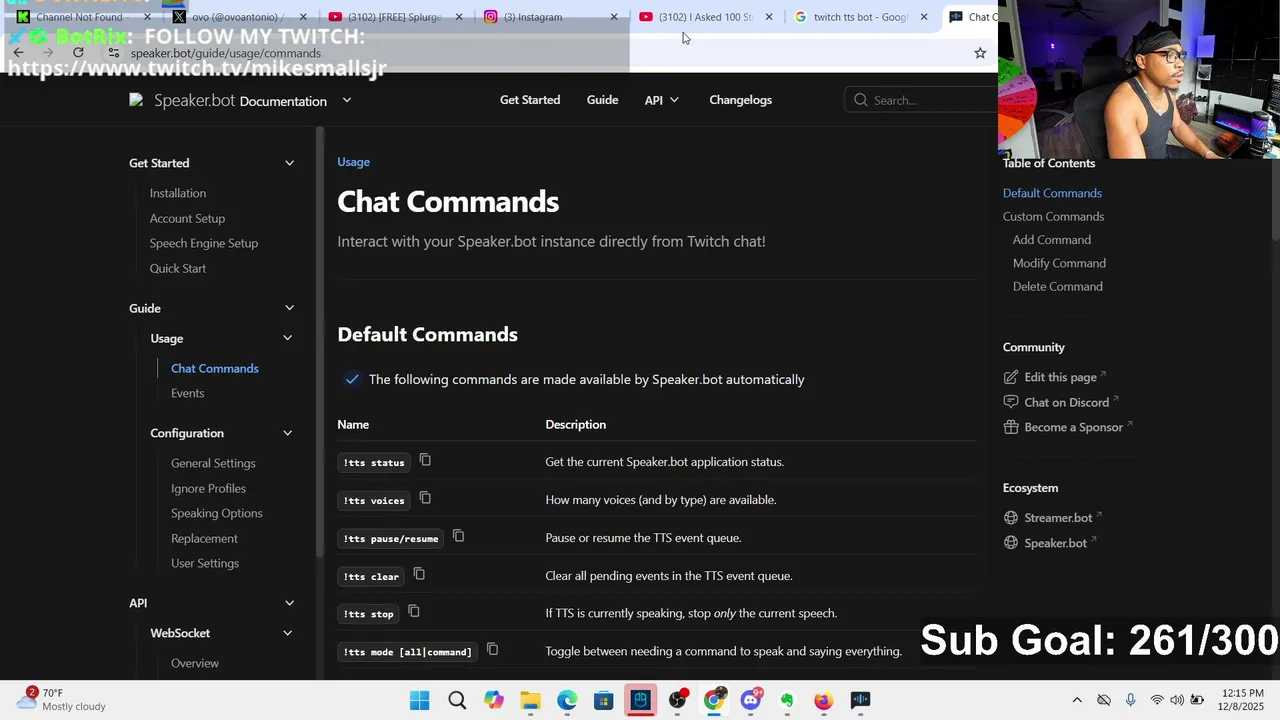The image size is (1280, 720).
Task: Go back with the browser back arrow
Action: (x=18, y=53)
